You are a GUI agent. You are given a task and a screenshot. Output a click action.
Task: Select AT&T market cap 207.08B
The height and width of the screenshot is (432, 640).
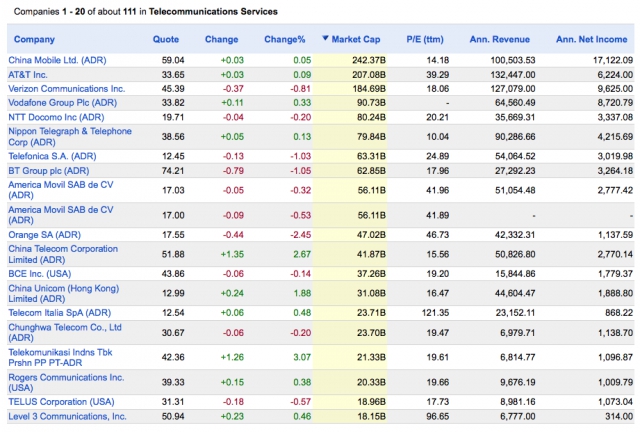click(x=369, y=75)
